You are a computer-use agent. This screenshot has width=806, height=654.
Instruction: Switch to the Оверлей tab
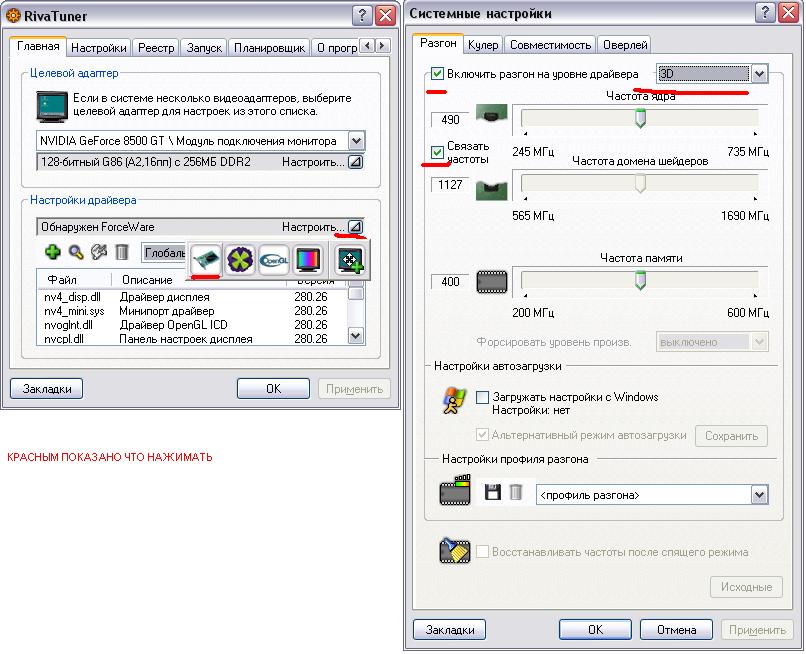(625, 45)
